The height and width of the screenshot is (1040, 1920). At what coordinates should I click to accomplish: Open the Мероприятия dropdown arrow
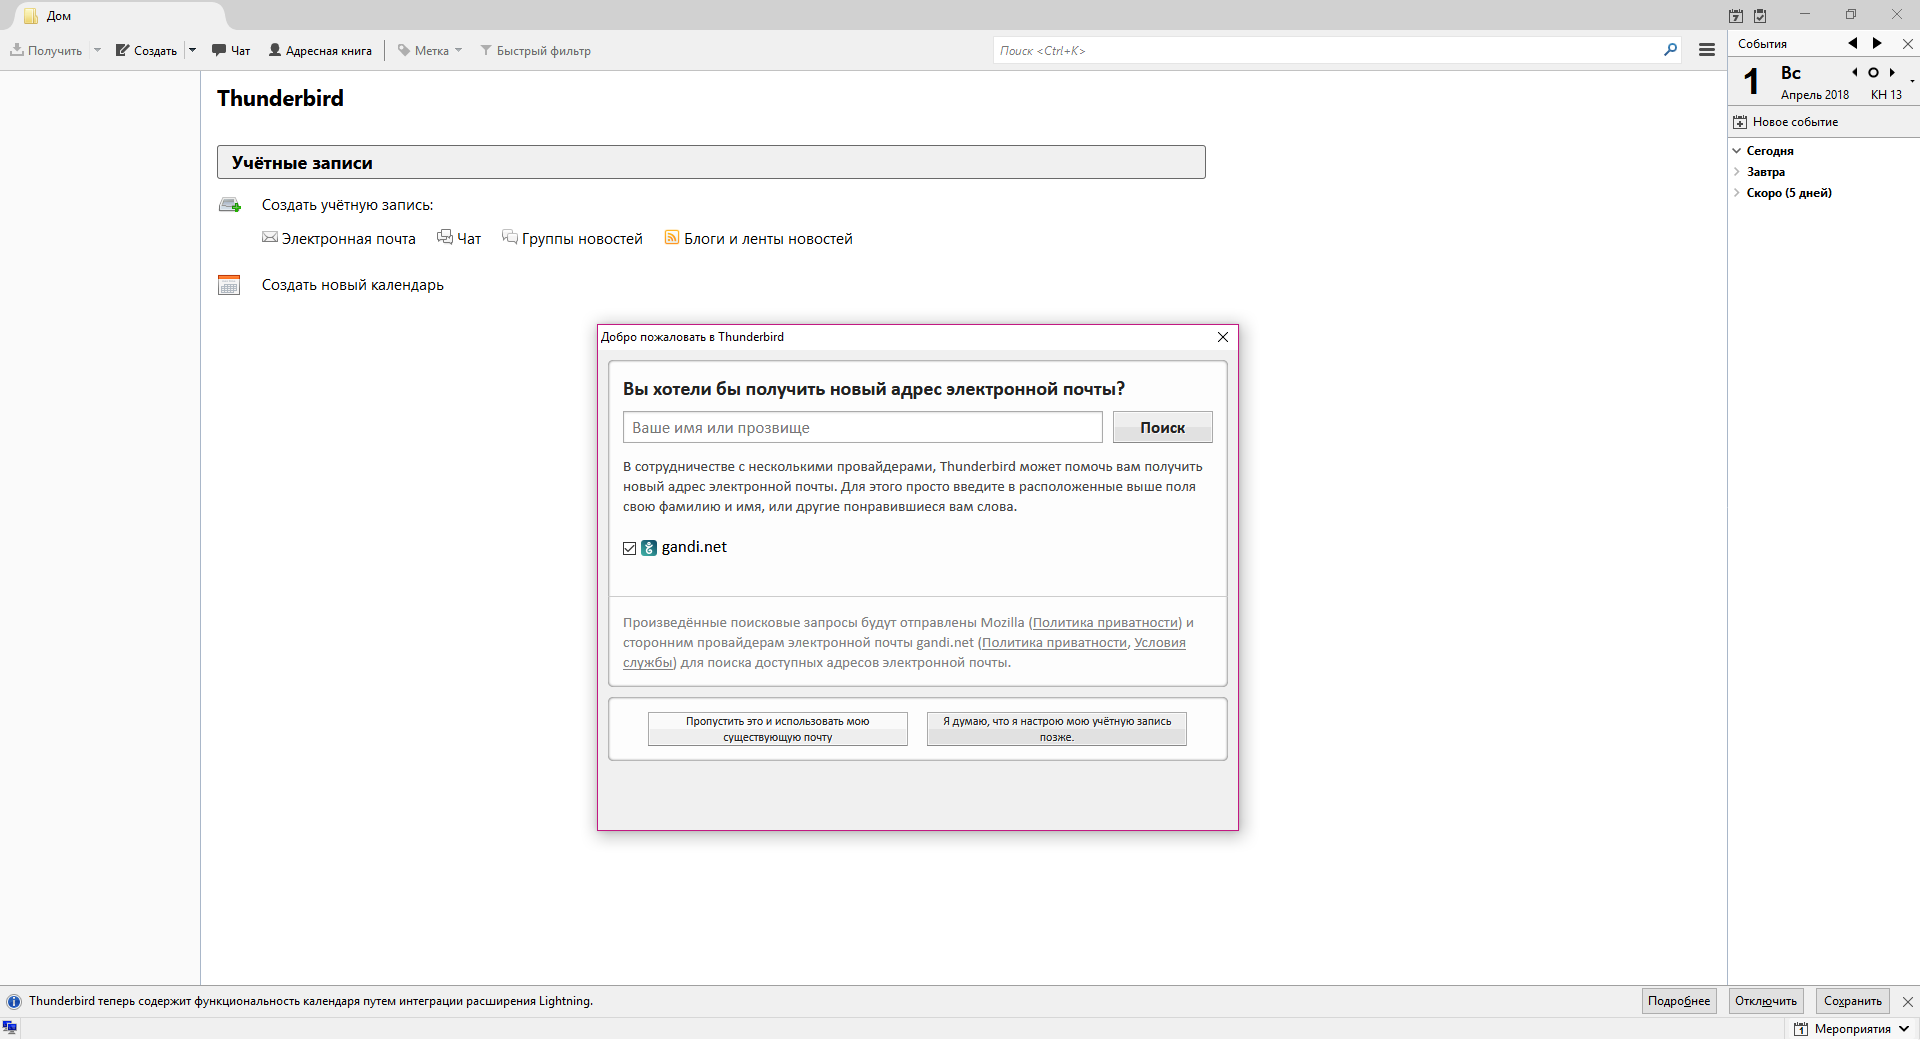pos(1904,1029)
